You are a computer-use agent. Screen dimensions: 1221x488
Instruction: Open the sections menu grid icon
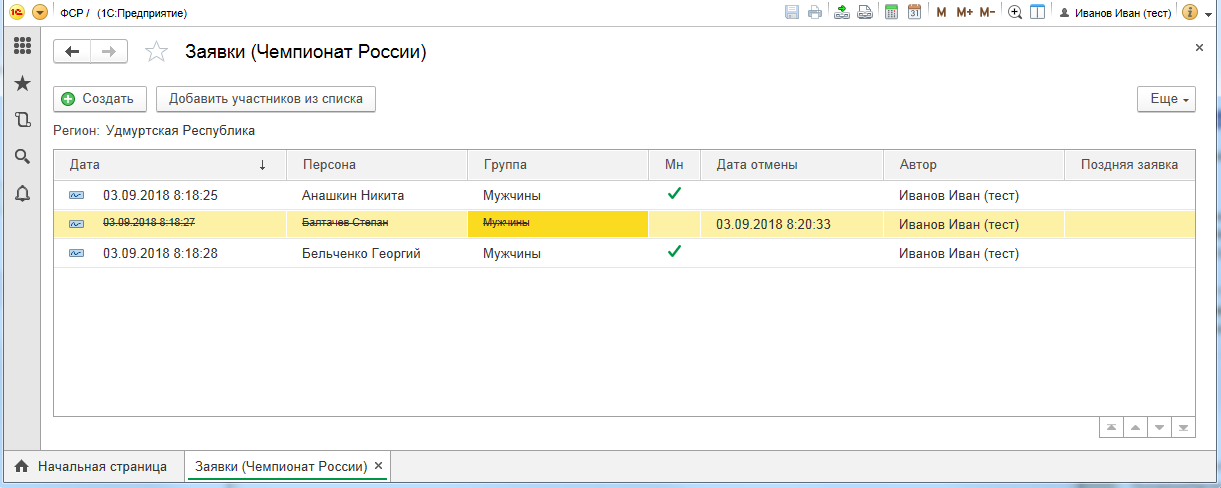pyautogui.click(x=22, y=47)
